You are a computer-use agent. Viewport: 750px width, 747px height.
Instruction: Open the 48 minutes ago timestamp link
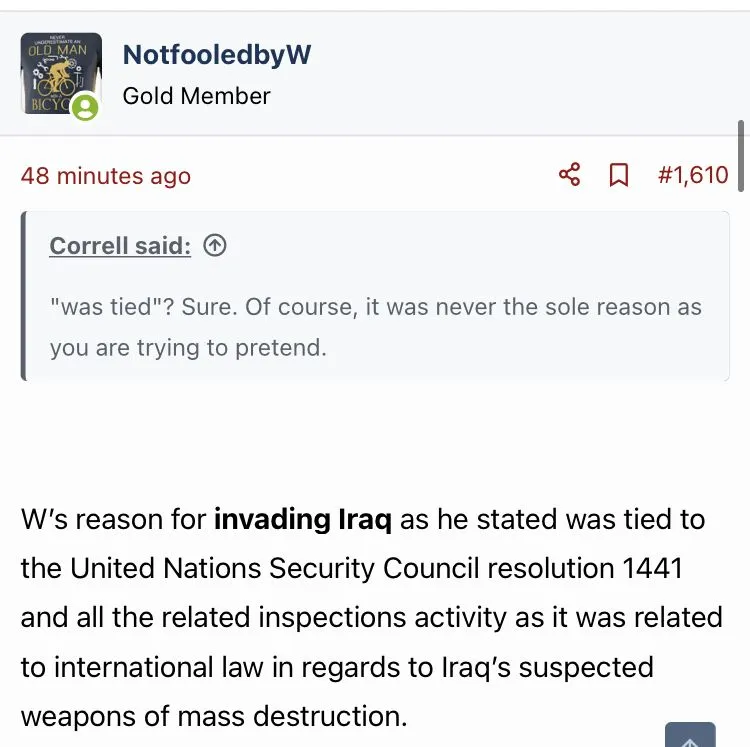coord(105,176)
